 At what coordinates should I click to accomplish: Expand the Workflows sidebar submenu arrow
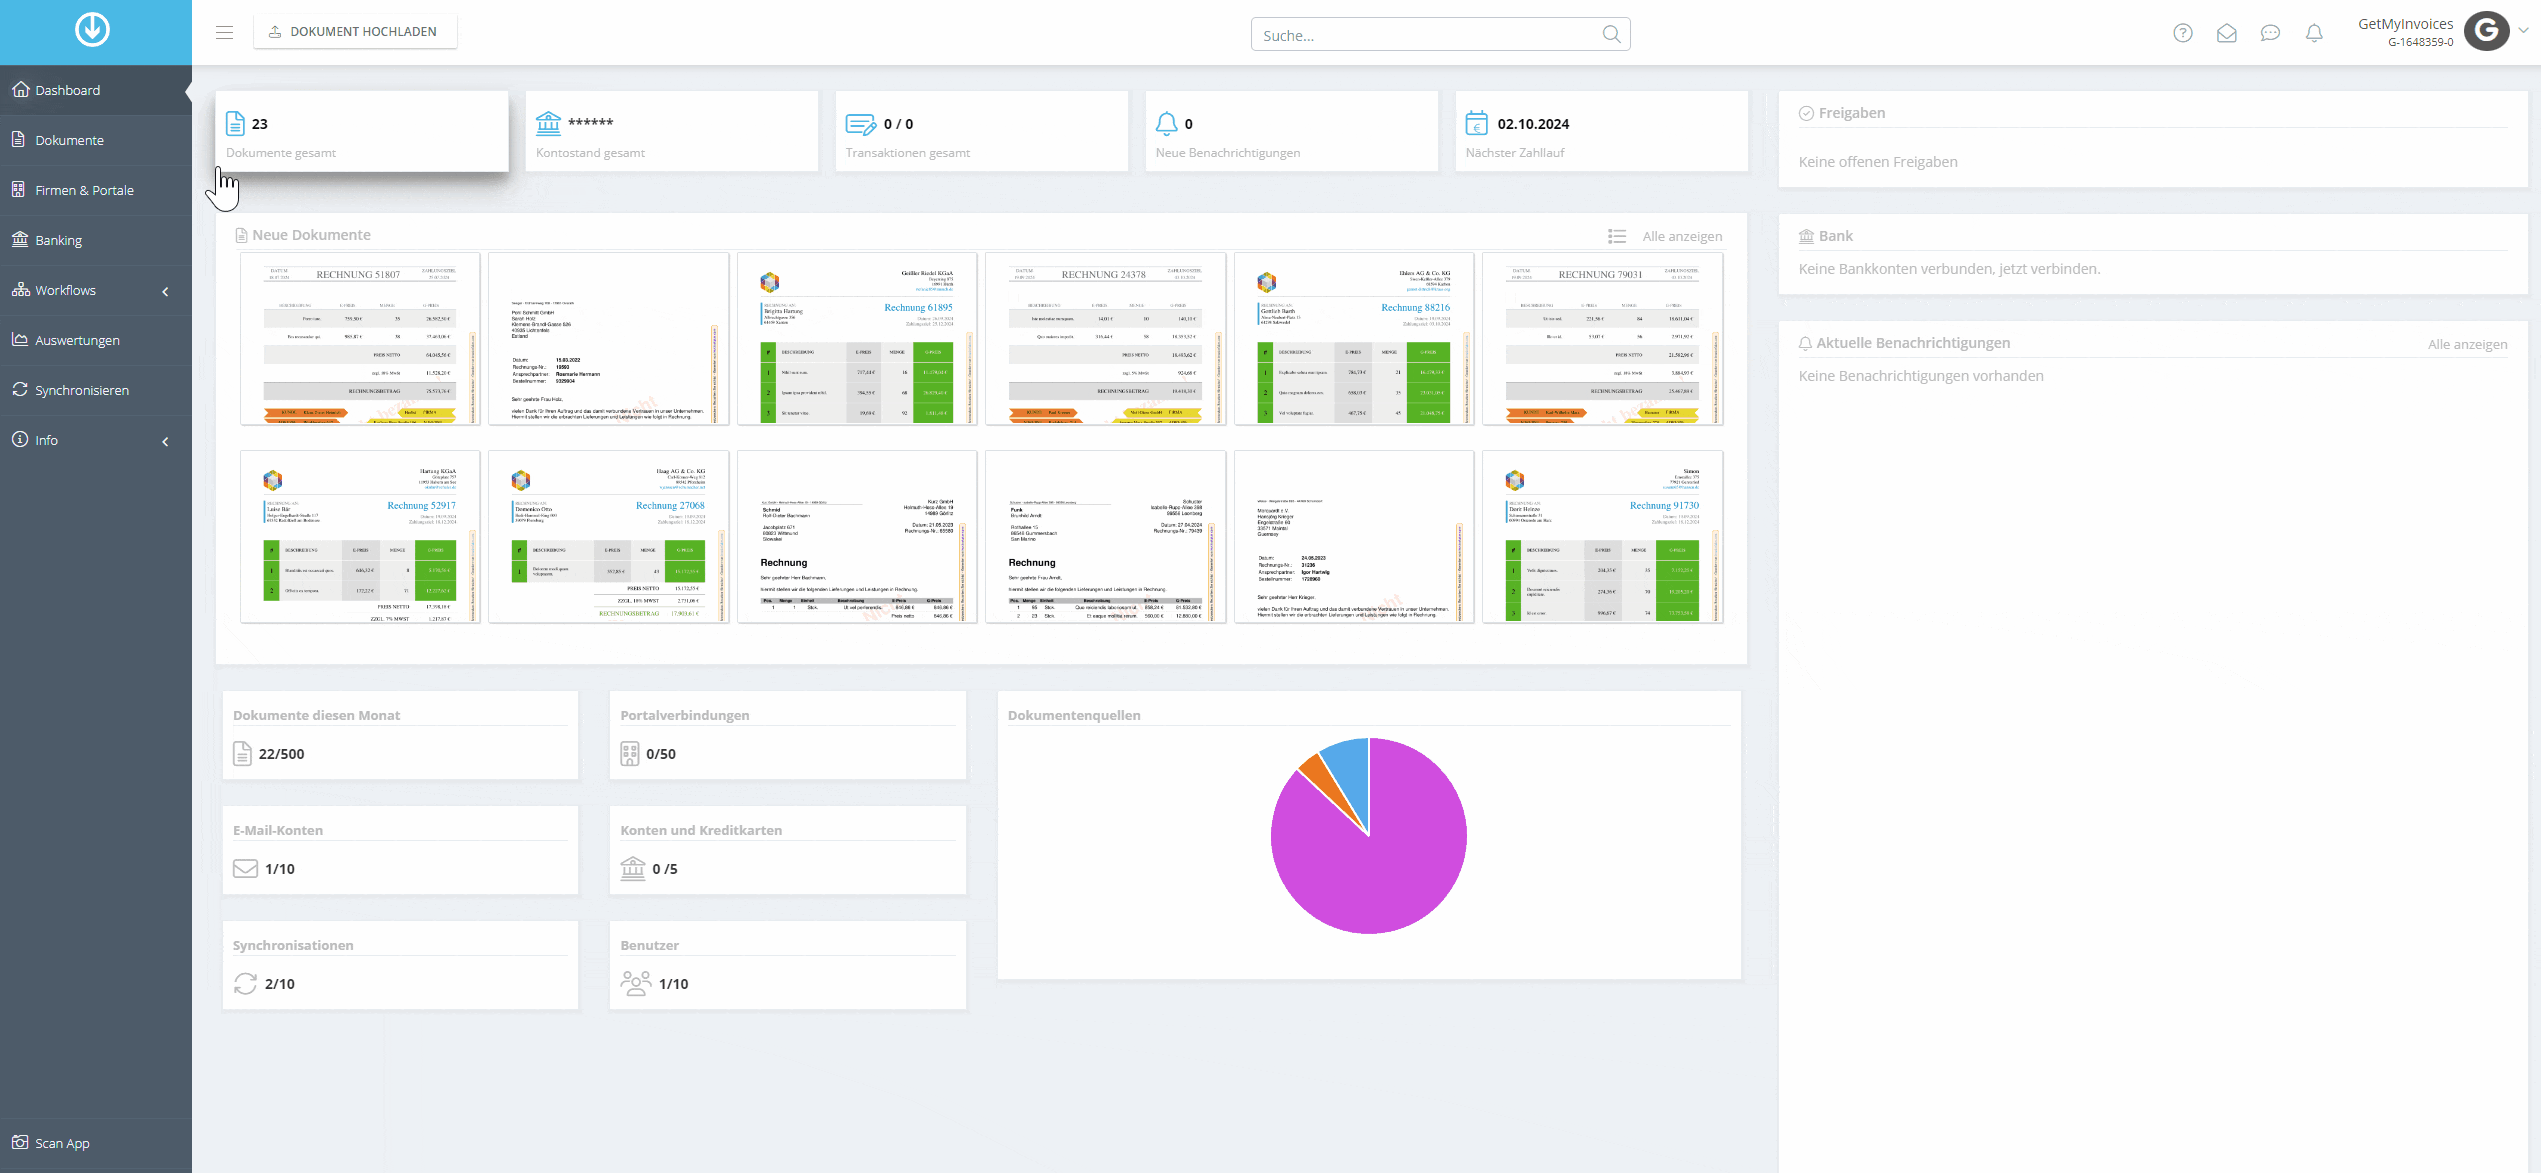tap(165, 291)
